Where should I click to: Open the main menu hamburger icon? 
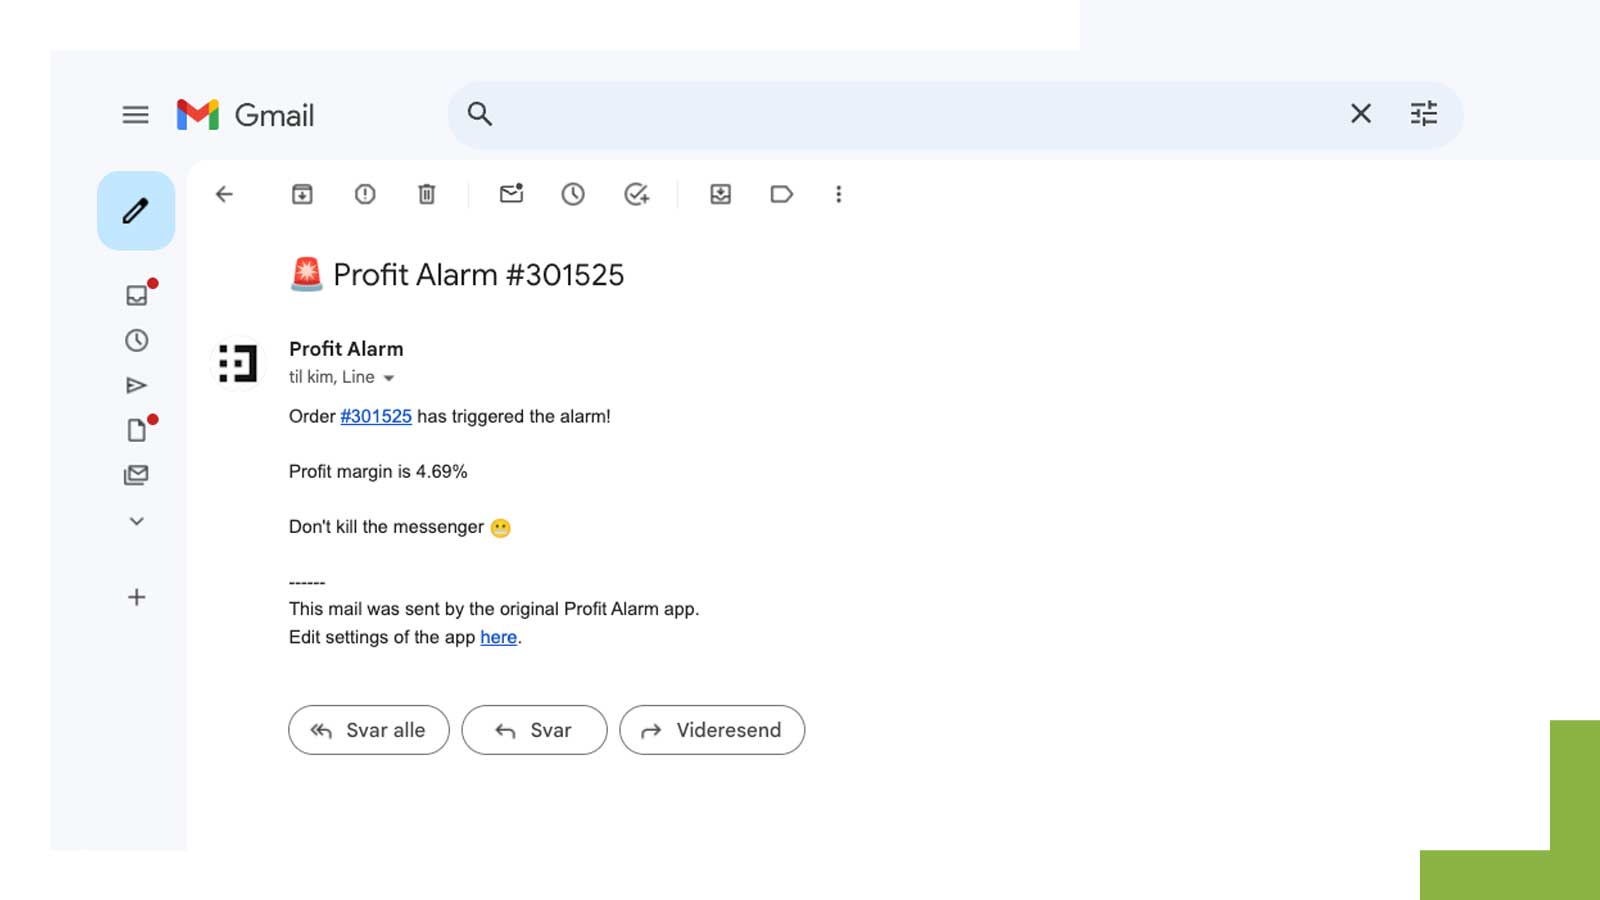click(x=136, y=115)
